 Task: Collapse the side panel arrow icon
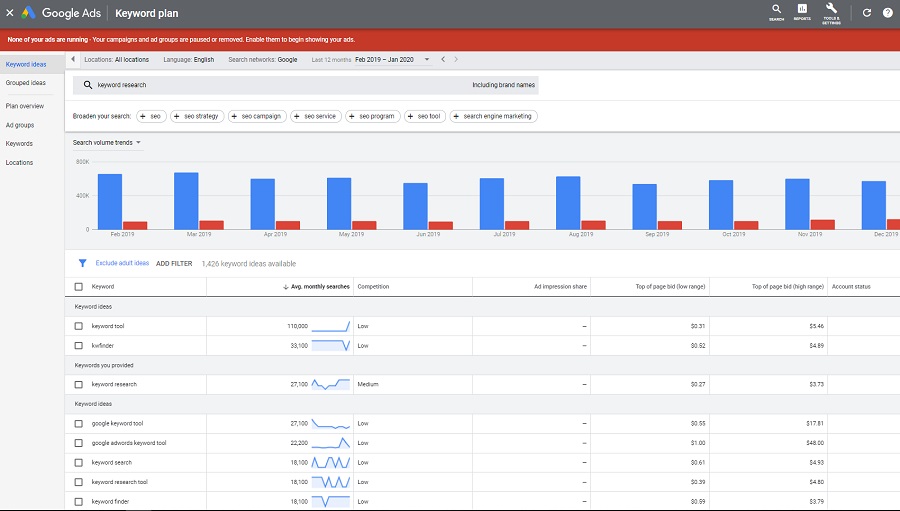coord(74,60)
